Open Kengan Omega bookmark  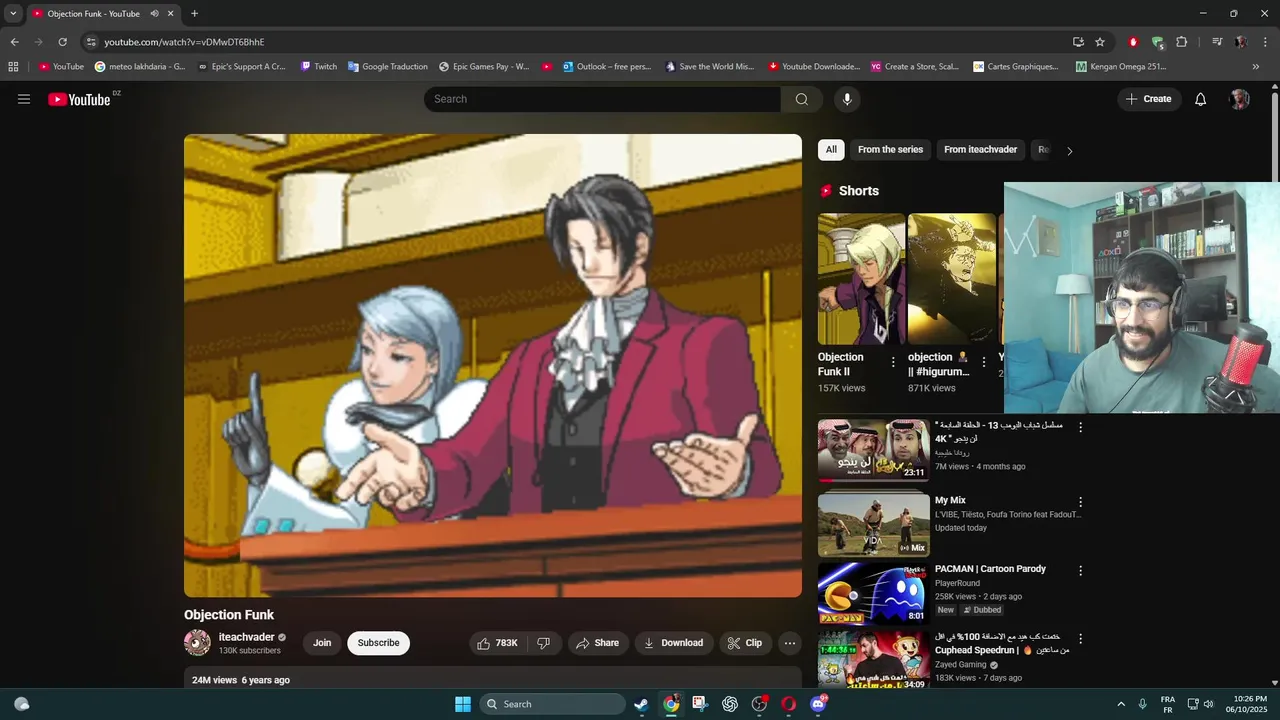pos(1121,67)
